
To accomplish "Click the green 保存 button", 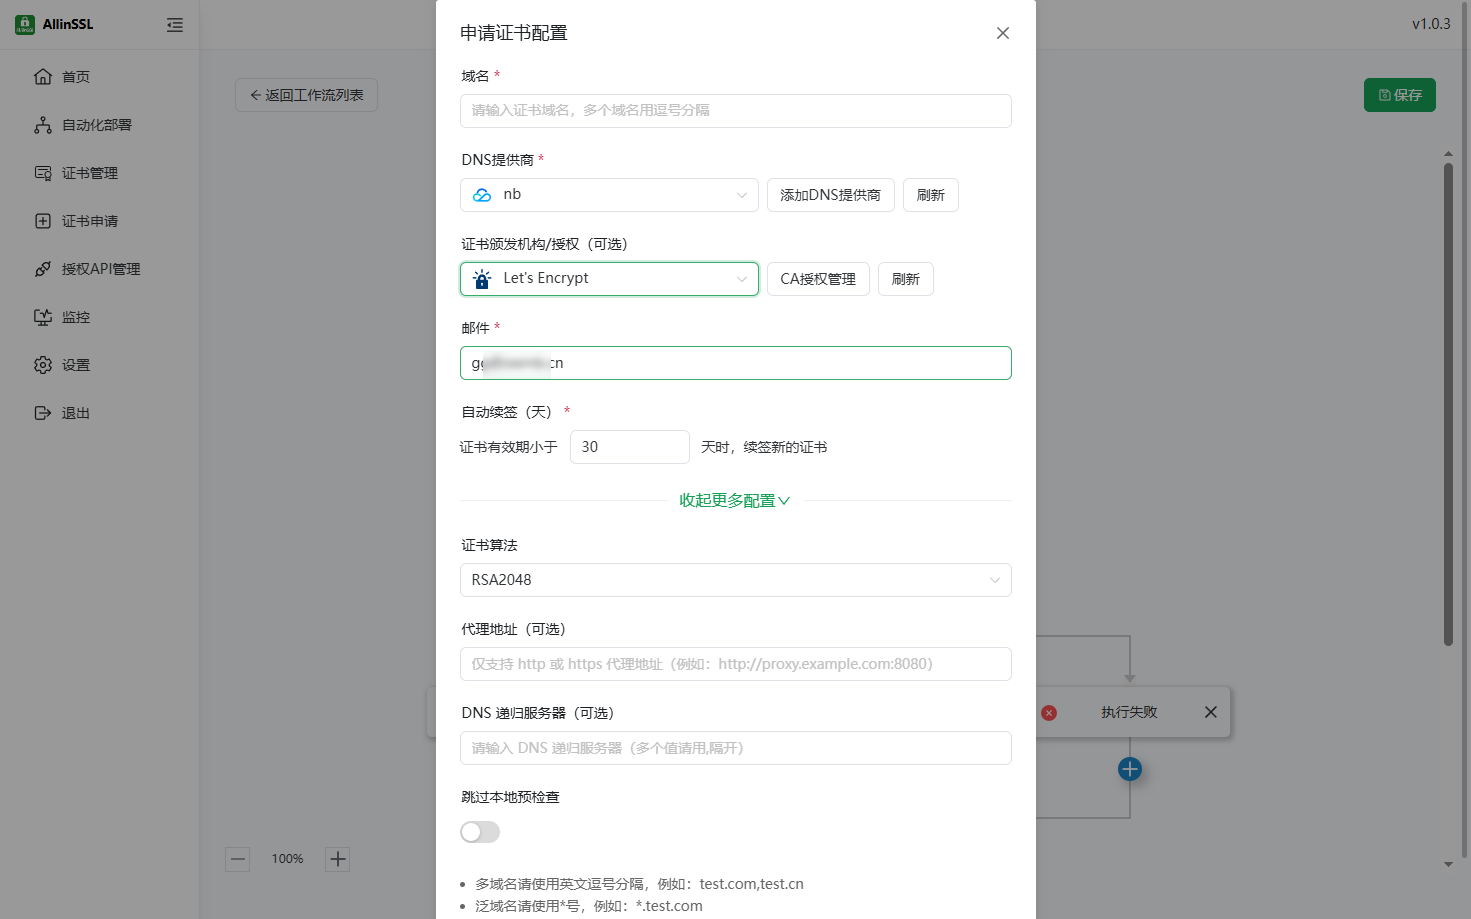I will (x=1399, y=95).
